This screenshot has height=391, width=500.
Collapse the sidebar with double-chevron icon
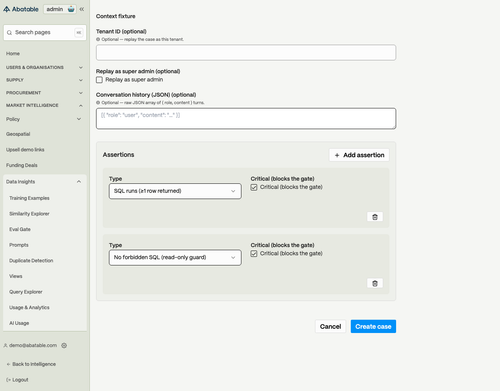(x=82, y=9)
